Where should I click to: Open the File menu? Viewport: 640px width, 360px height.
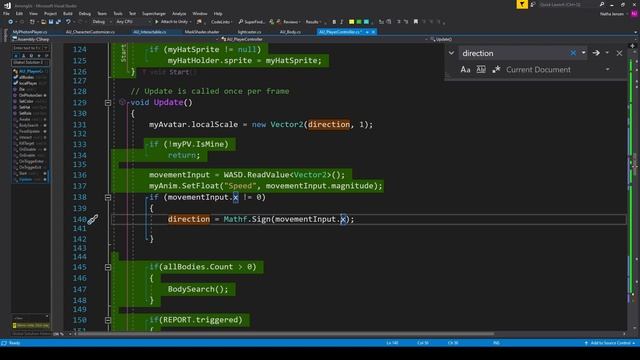[6, 13]
